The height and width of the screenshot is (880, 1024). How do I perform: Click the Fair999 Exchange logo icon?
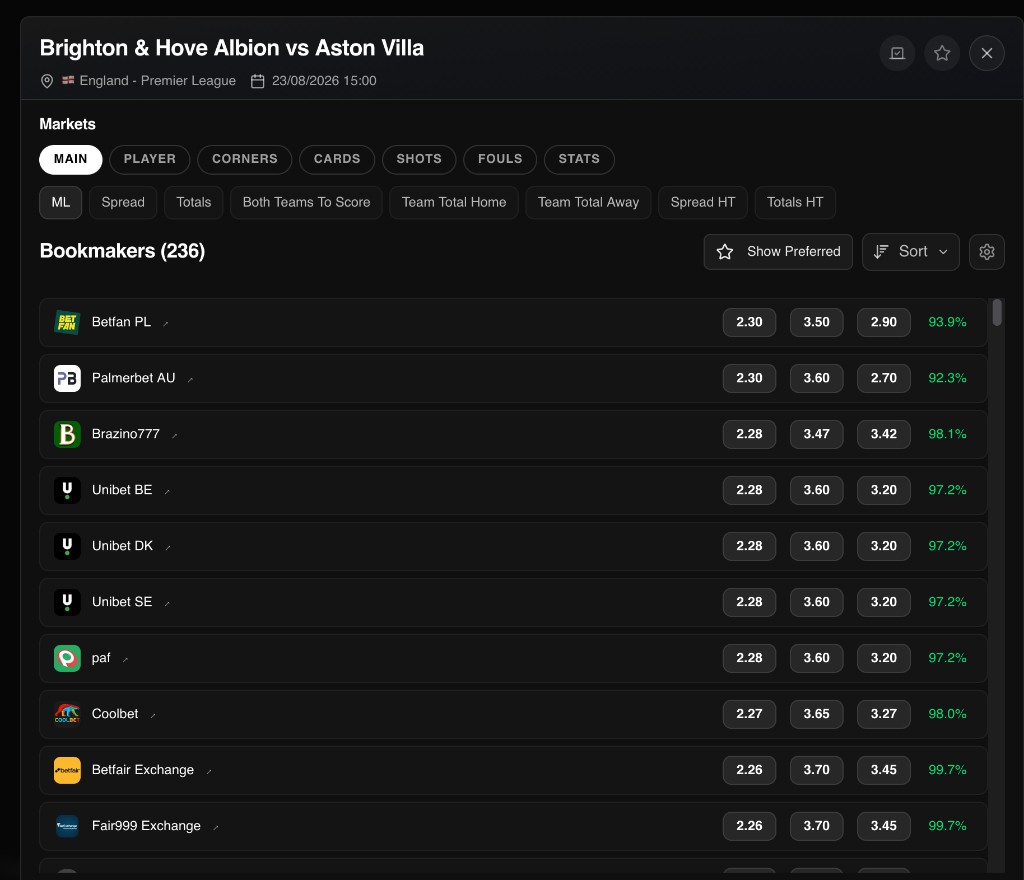[x=67, y=826]
